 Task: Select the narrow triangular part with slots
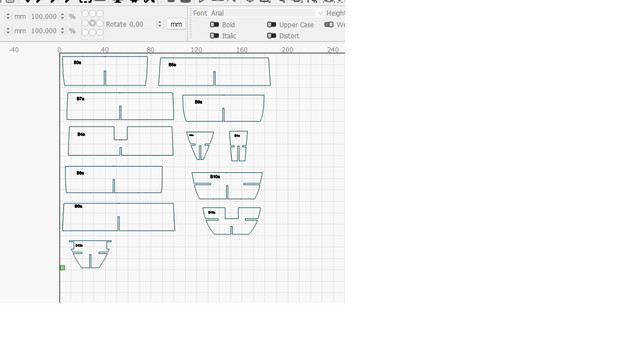click(x=200, y=145)
